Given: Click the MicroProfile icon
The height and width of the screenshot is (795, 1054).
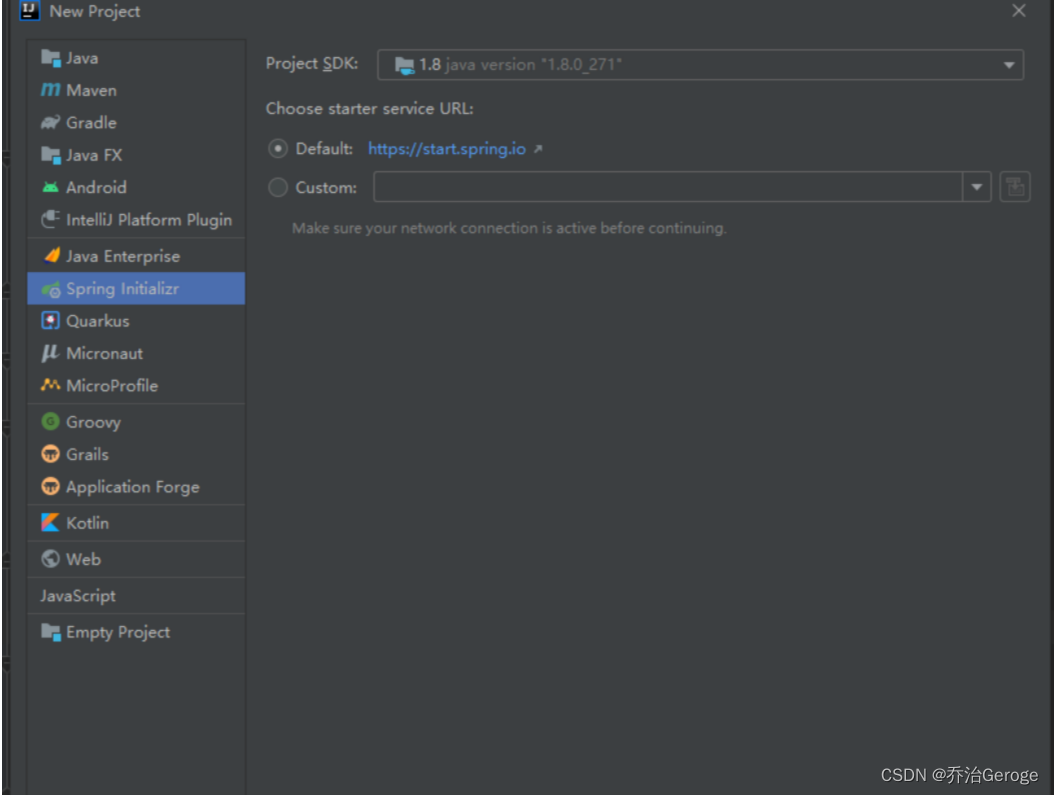Looking at the screenshot, I should (x=50, y=384).
